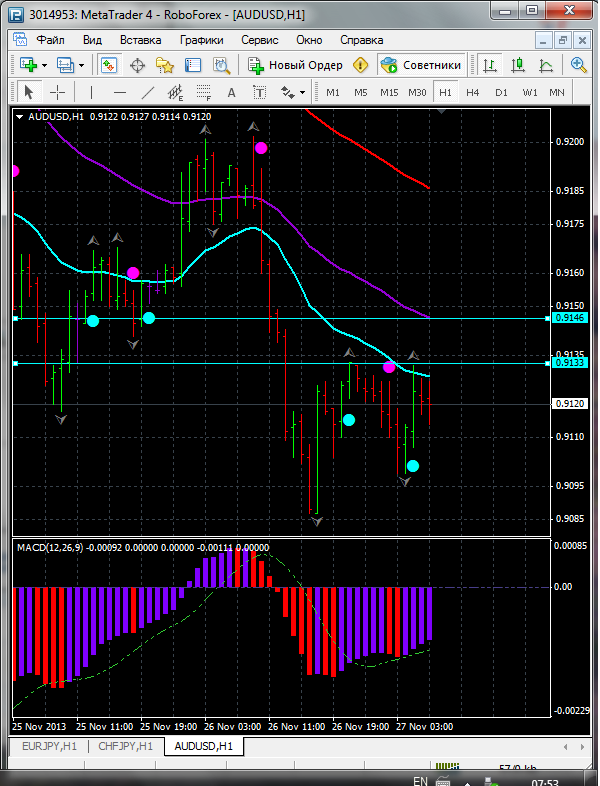Click the keyboard icon in system tray

click(443, 781)
